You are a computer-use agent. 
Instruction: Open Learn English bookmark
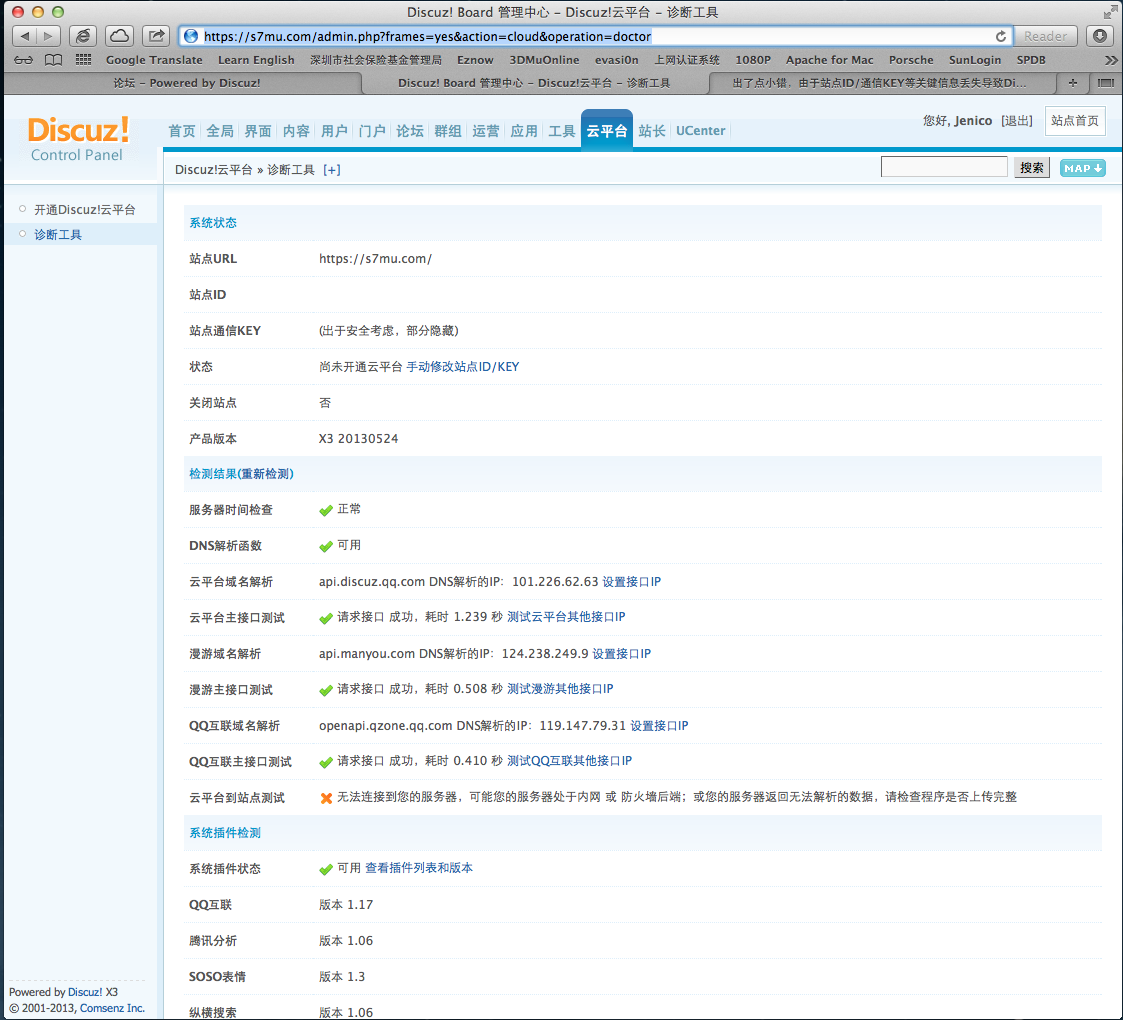click(256, 60)
